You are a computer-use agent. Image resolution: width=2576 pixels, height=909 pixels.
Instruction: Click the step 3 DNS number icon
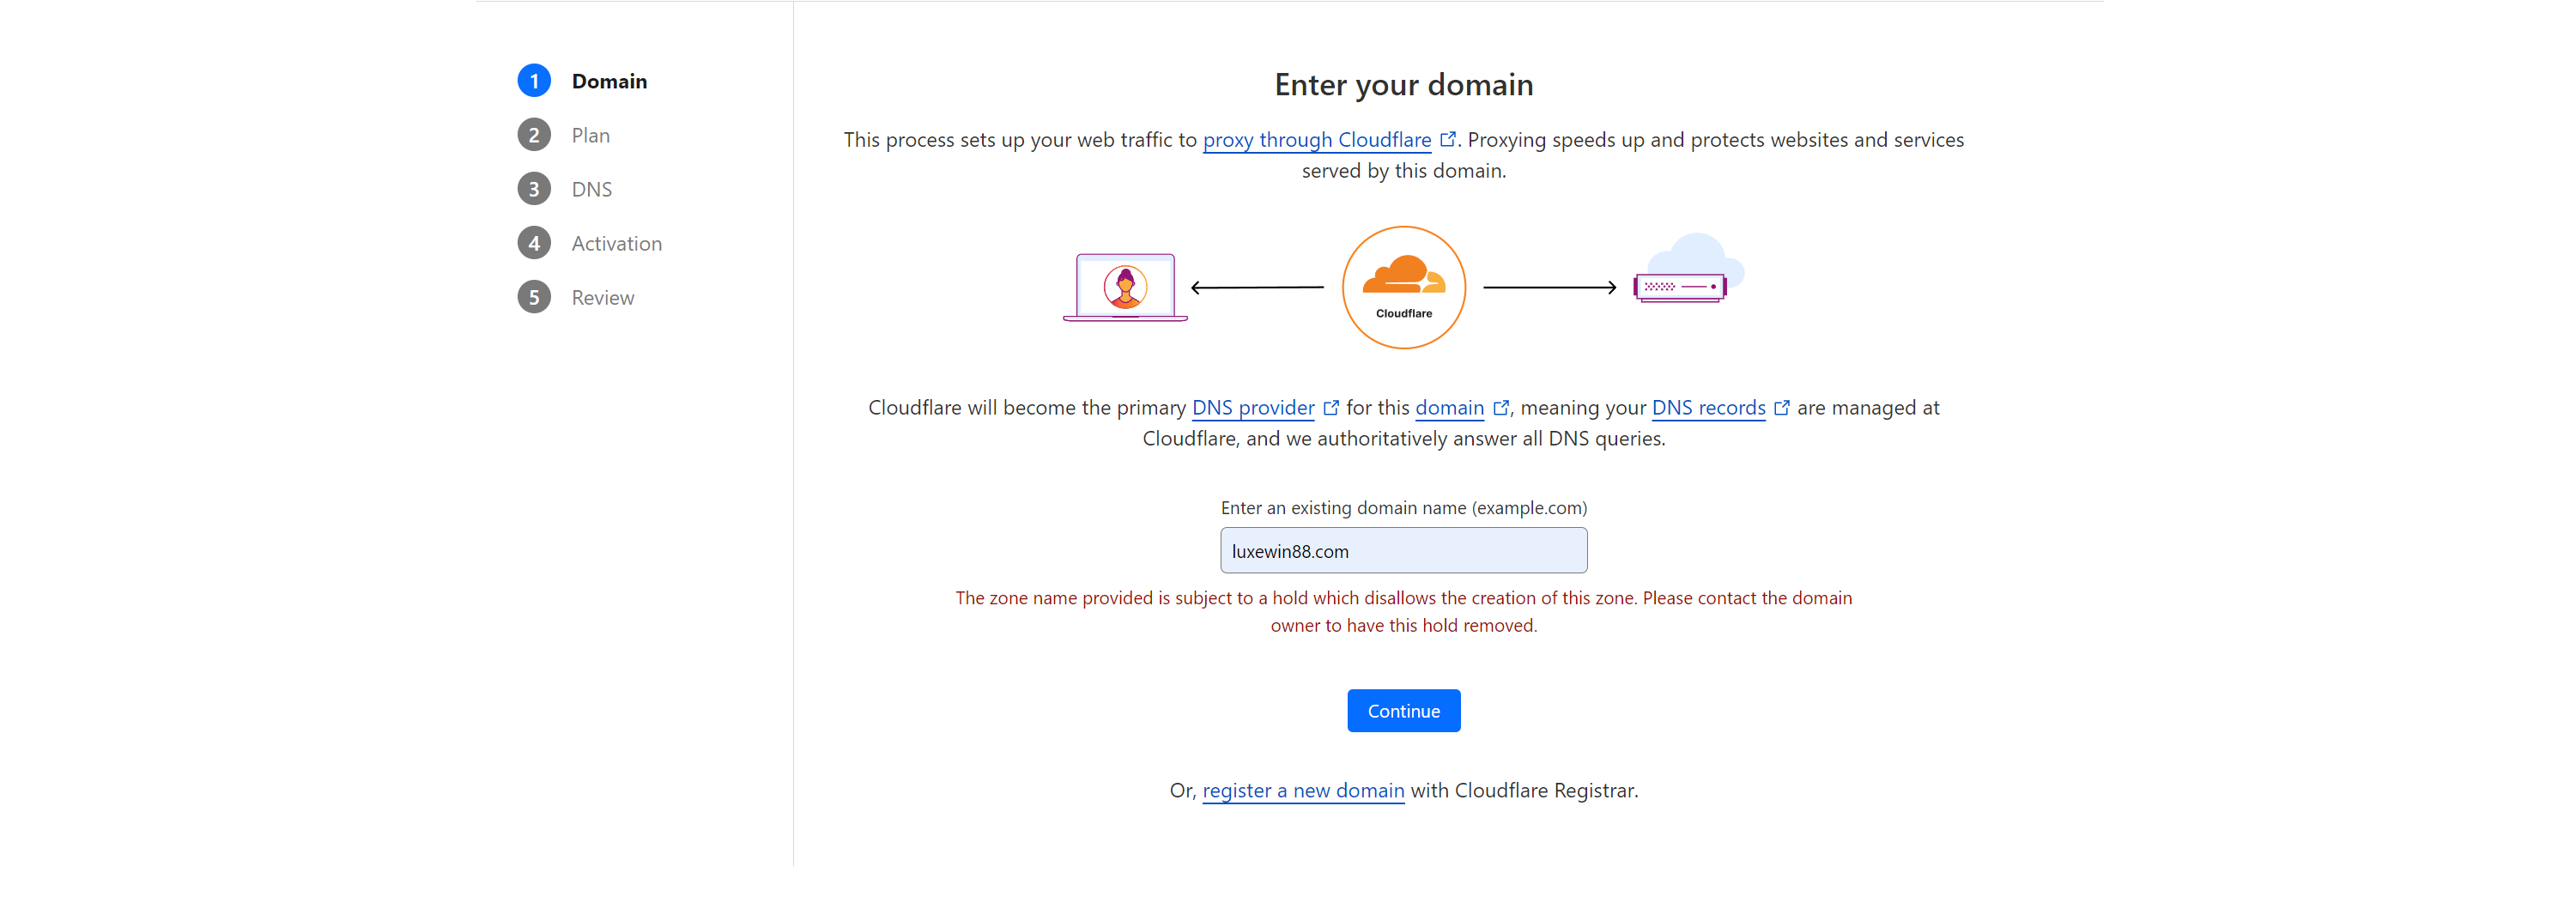click(x=534, y=189)
